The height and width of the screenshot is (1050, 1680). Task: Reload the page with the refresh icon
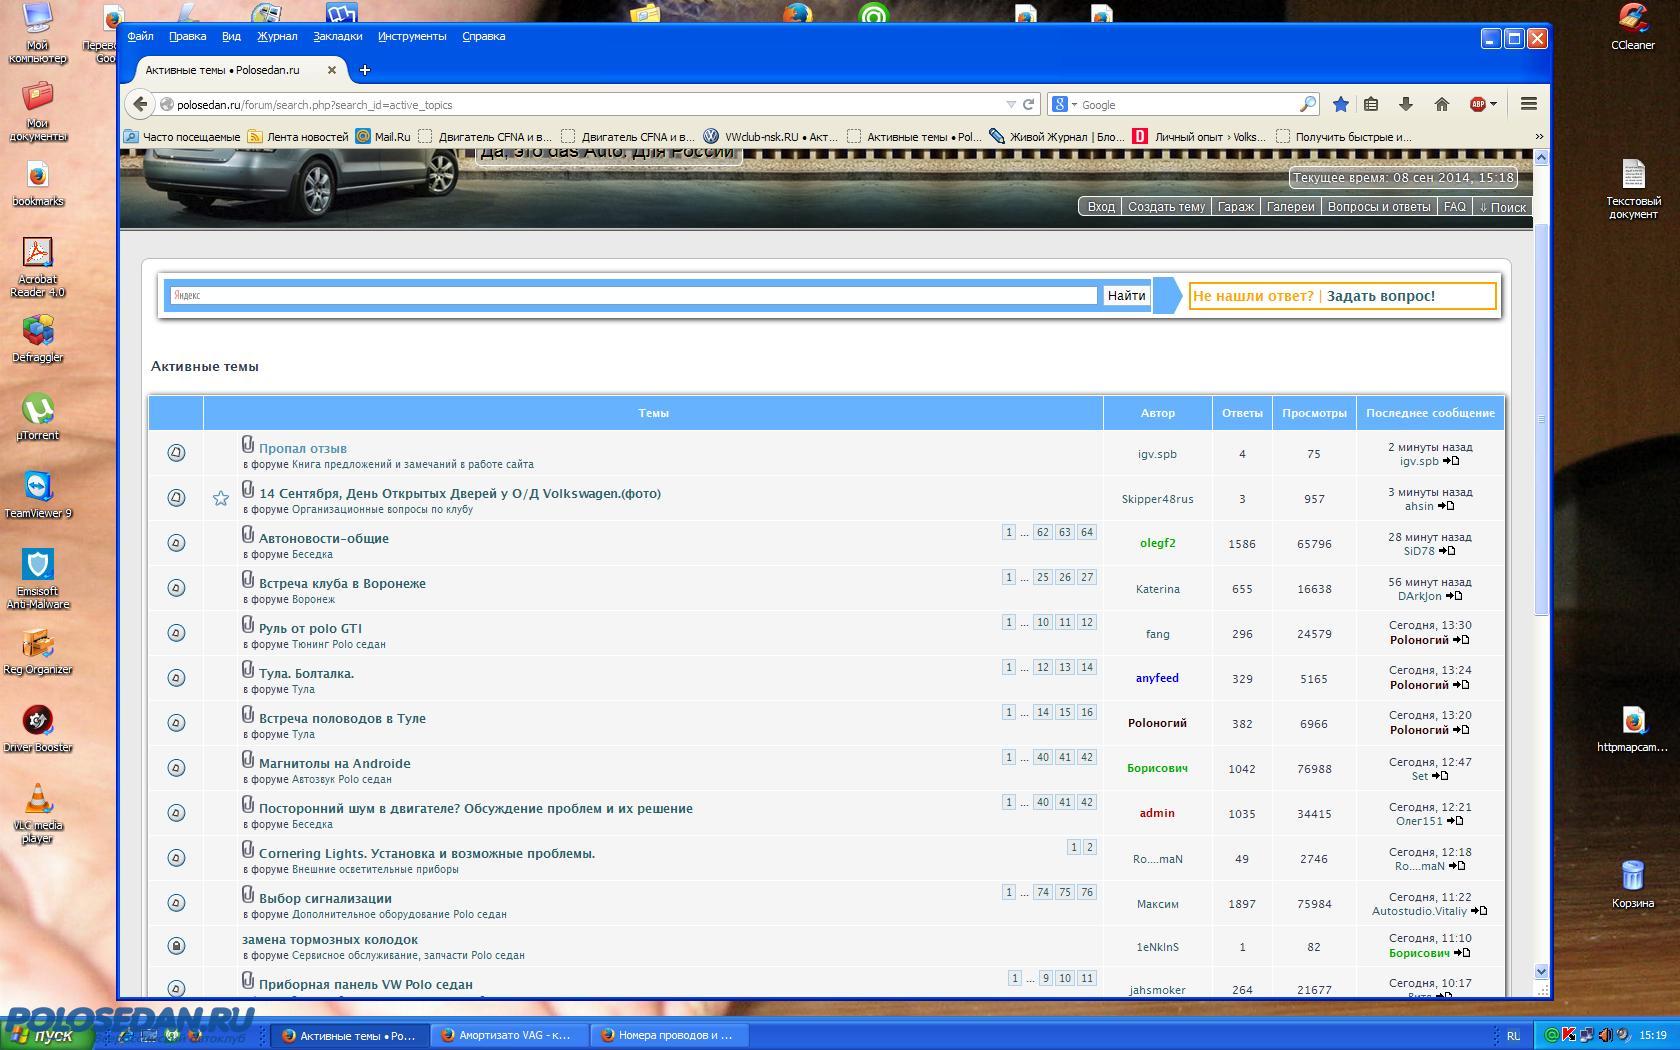tap(1027, 104)
